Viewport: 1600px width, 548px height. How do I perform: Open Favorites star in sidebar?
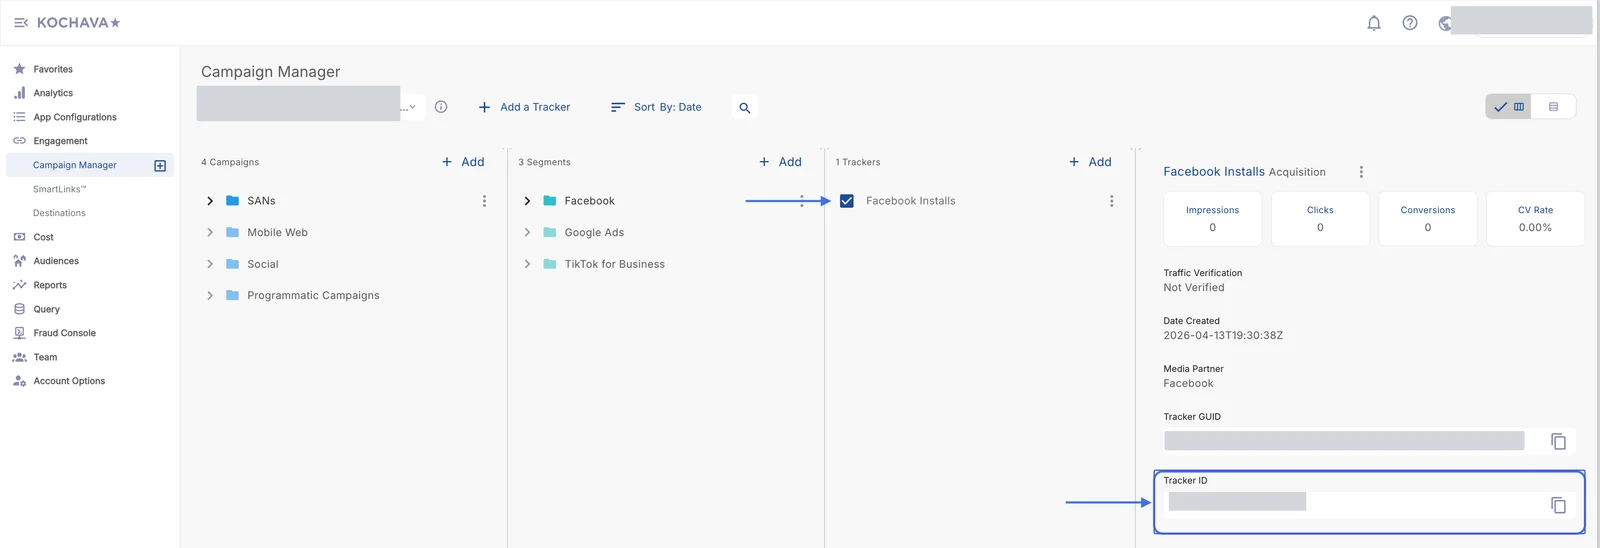(19, 69)
